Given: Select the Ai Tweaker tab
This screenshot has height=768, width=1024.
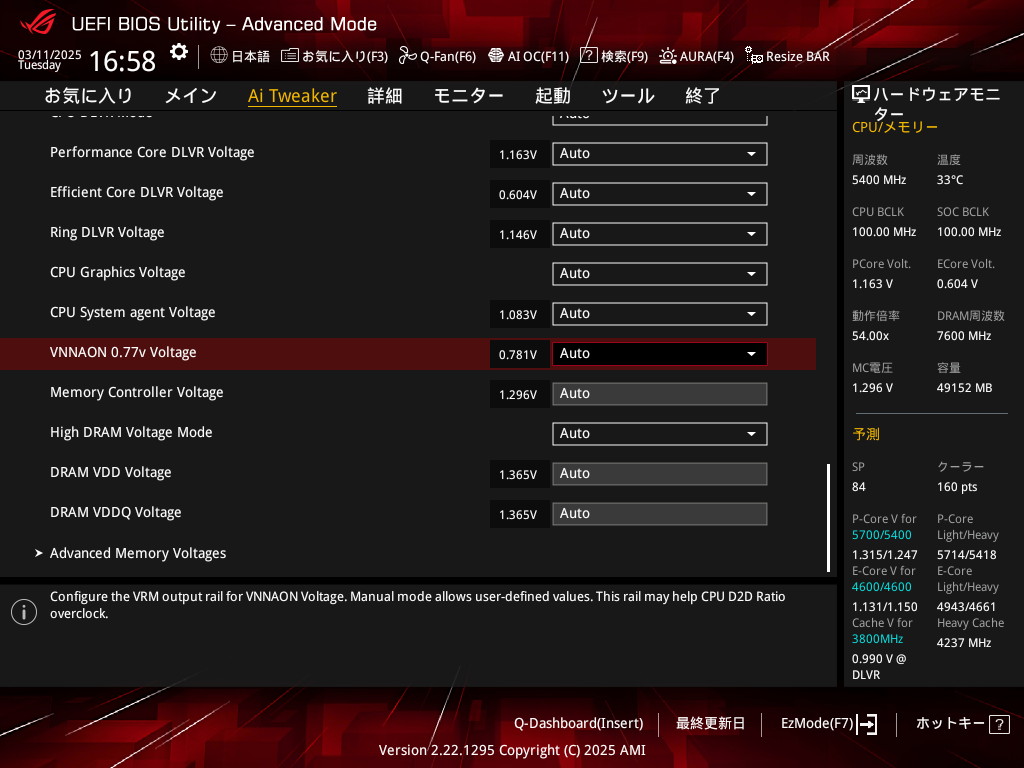Looking at the screenshot, I should [292, 96].
